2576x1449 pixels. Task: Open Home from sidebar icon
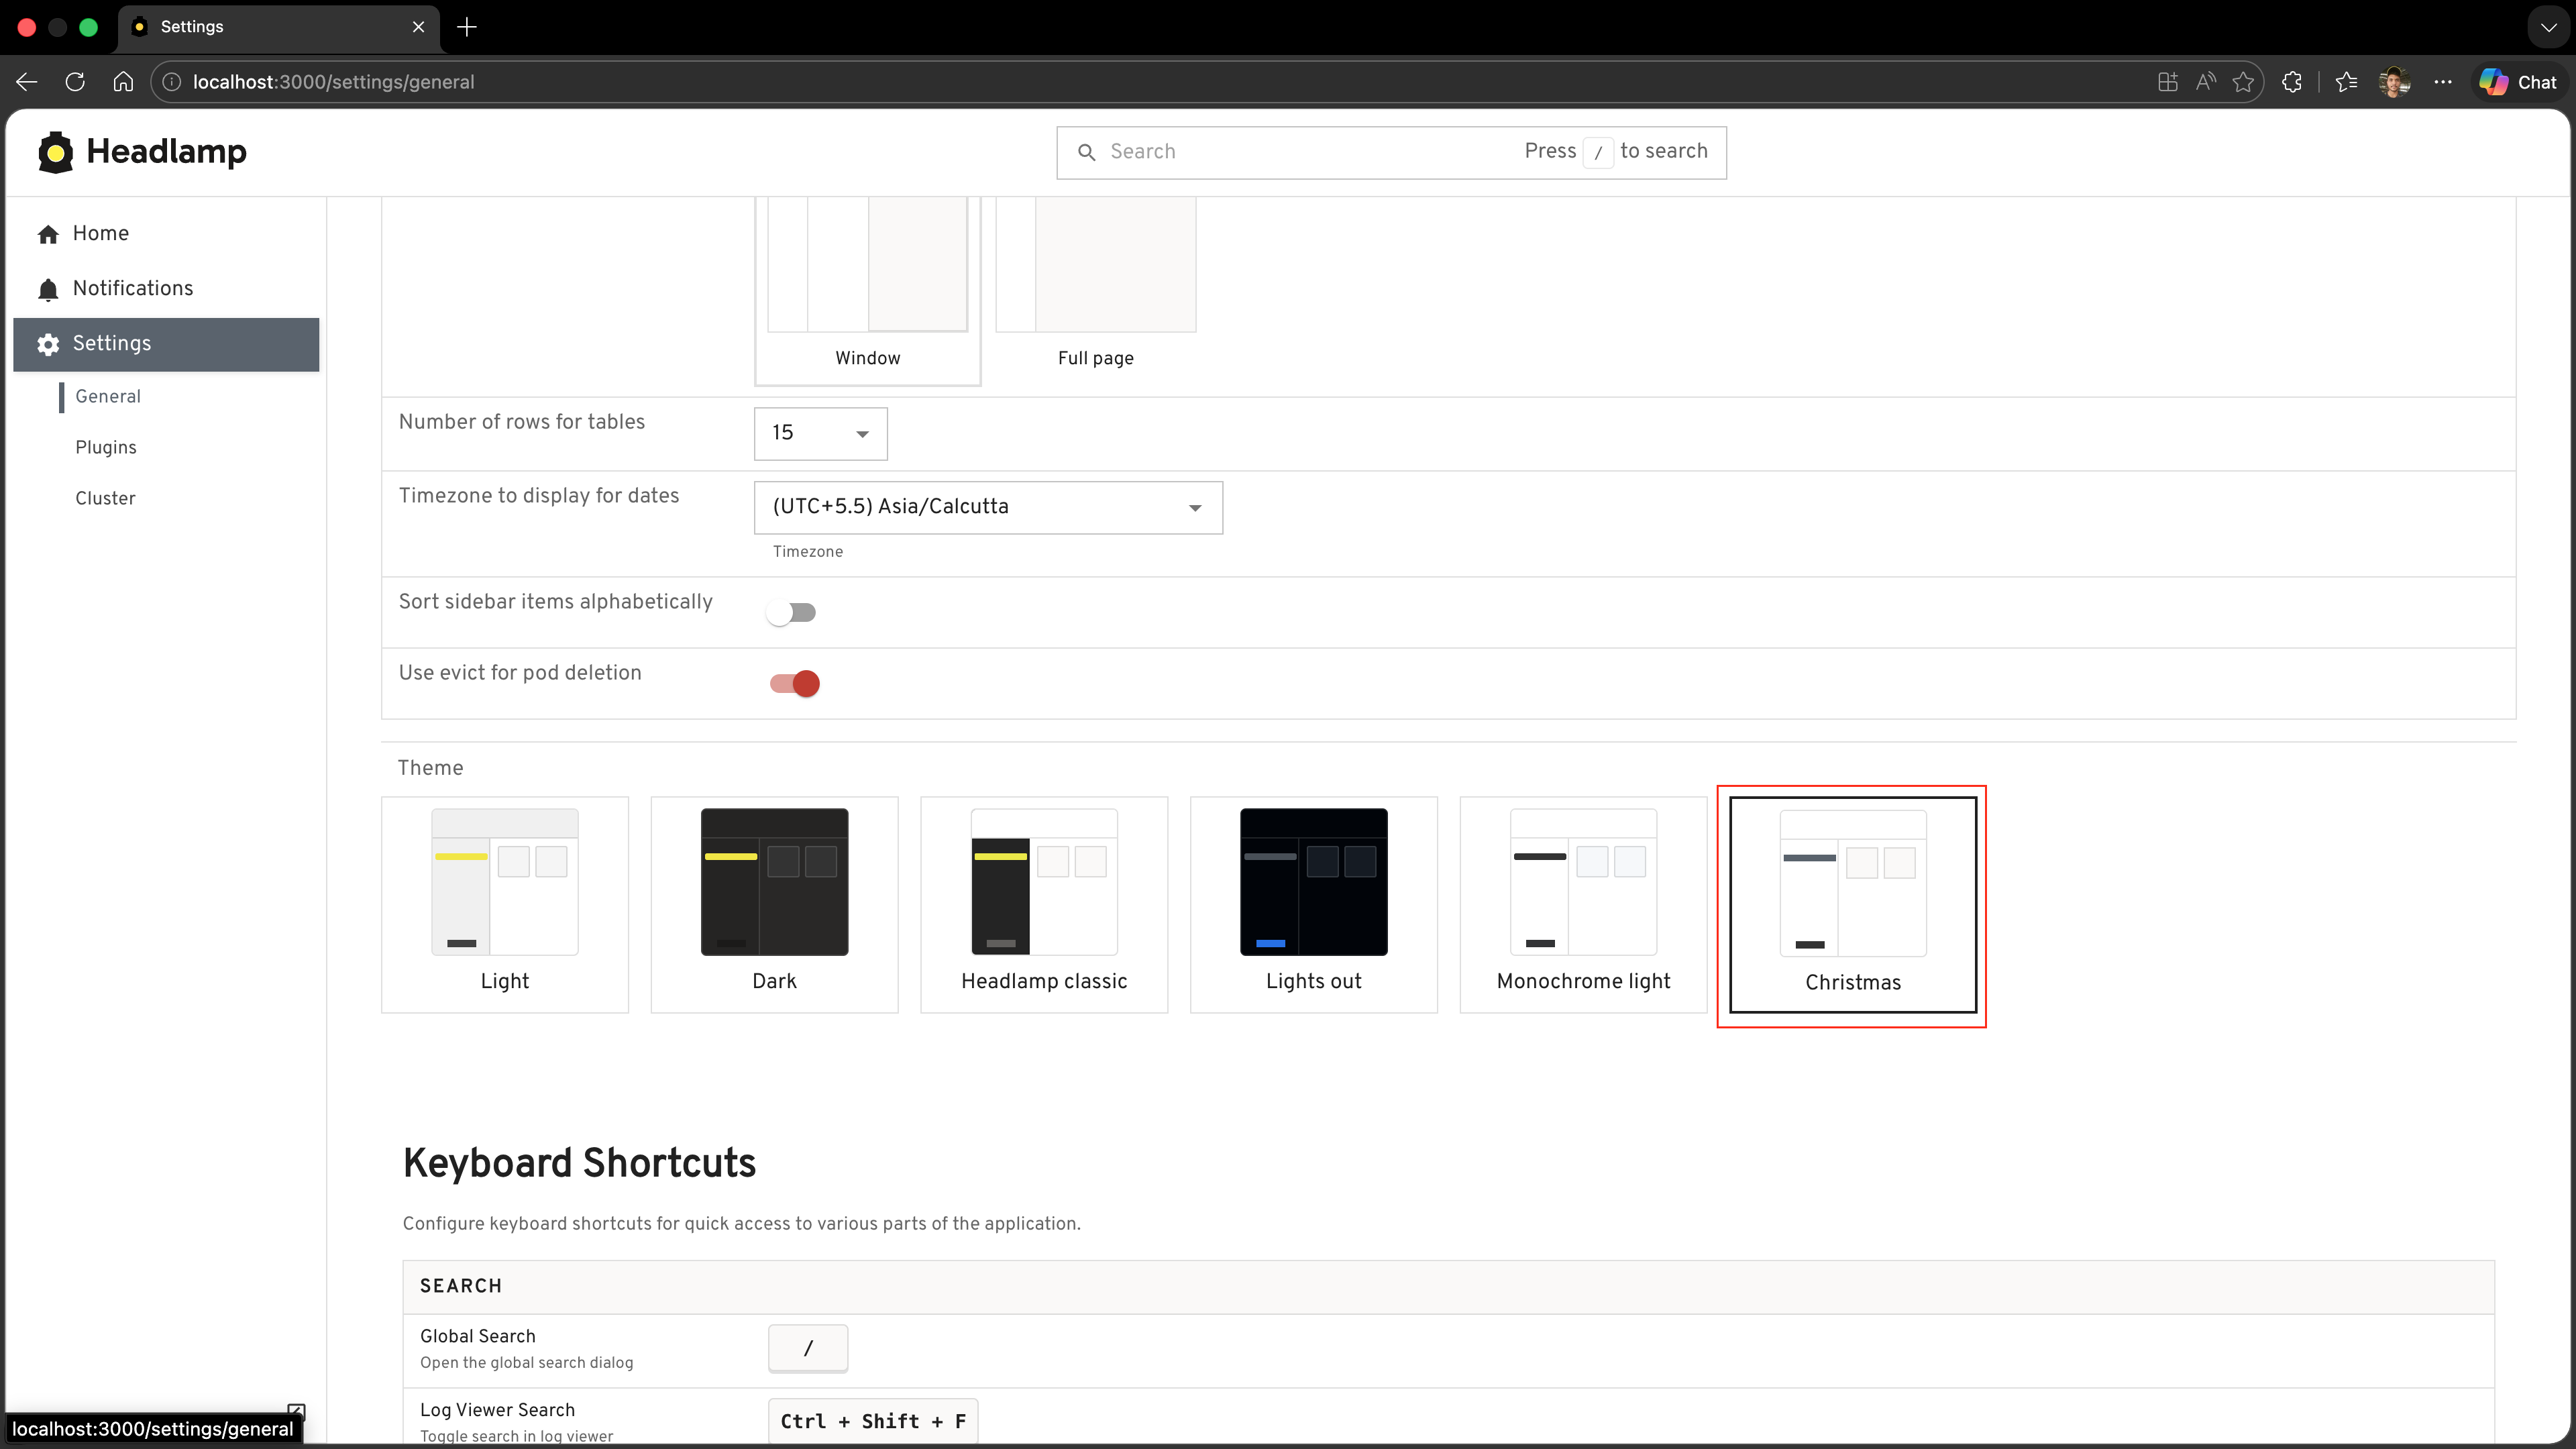(48, 234)
